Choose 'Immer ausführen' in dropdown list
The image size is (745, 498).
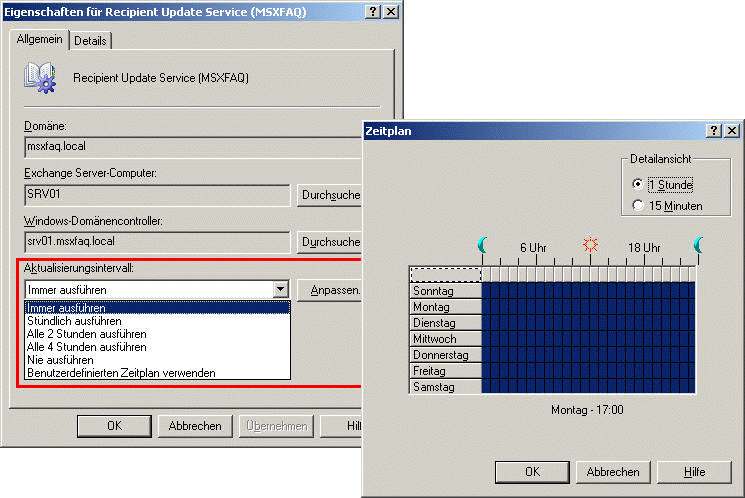pos(157,308)
